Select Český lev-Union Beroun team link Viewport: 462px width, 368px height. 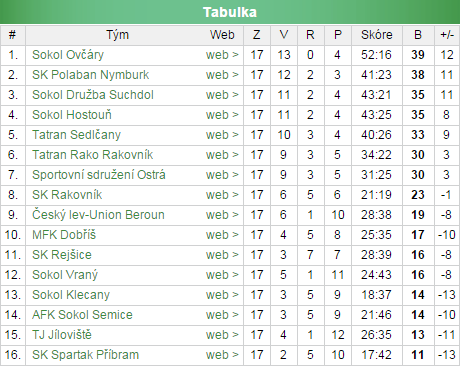pos(98,215)
